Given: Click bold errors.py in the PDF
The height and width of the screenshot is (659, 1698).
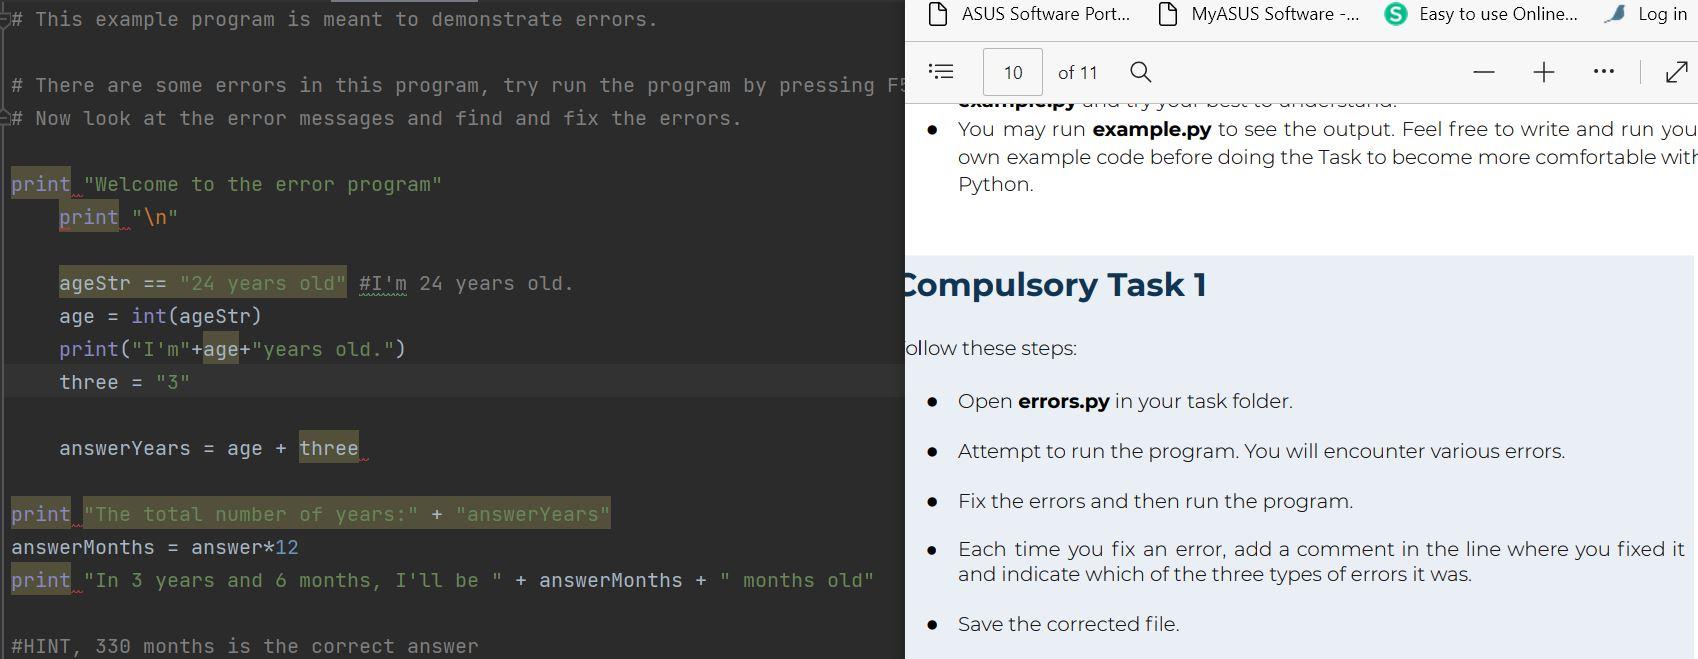Looking at the screenshot, I should coord(1063,401).
